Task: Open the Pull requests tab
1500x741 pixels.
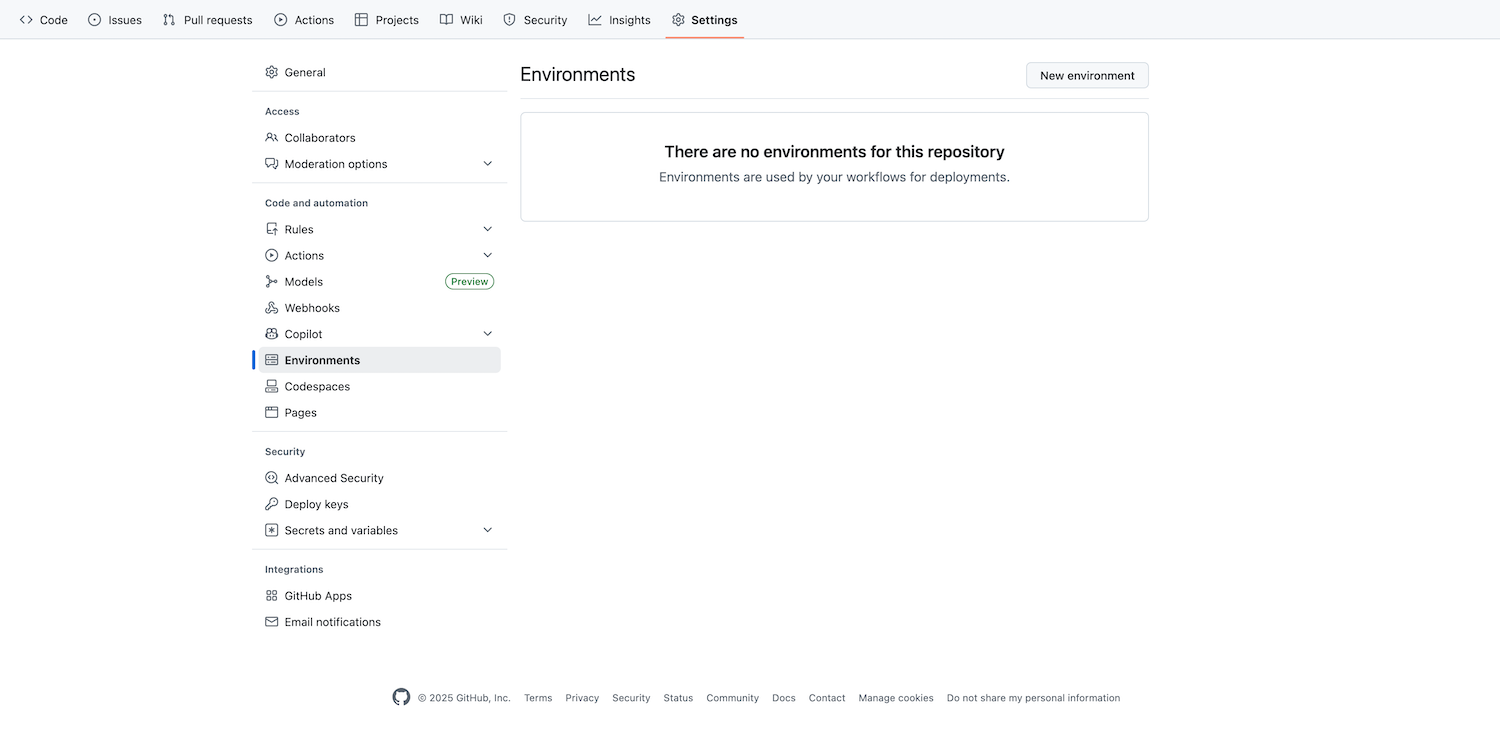Action: click(208, 20)
